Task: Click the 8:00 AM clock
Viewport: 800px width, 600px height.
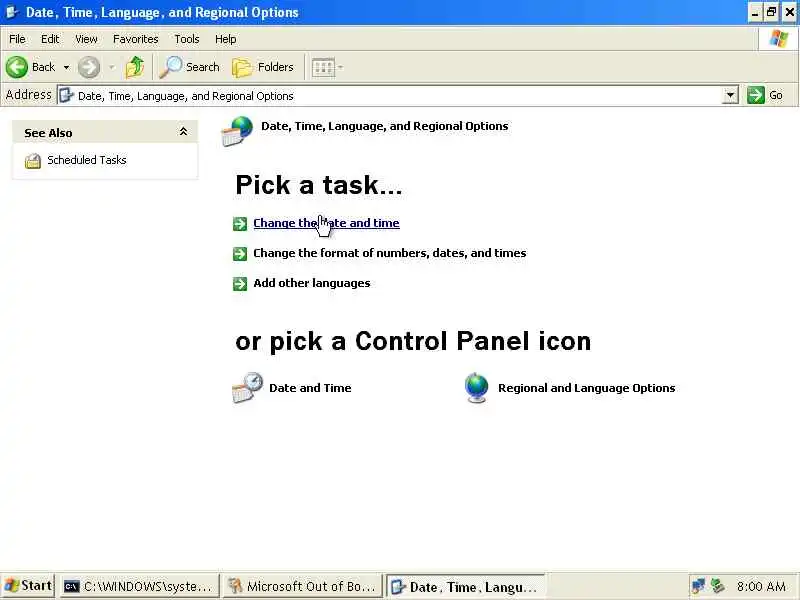Action: pos(761,587)
